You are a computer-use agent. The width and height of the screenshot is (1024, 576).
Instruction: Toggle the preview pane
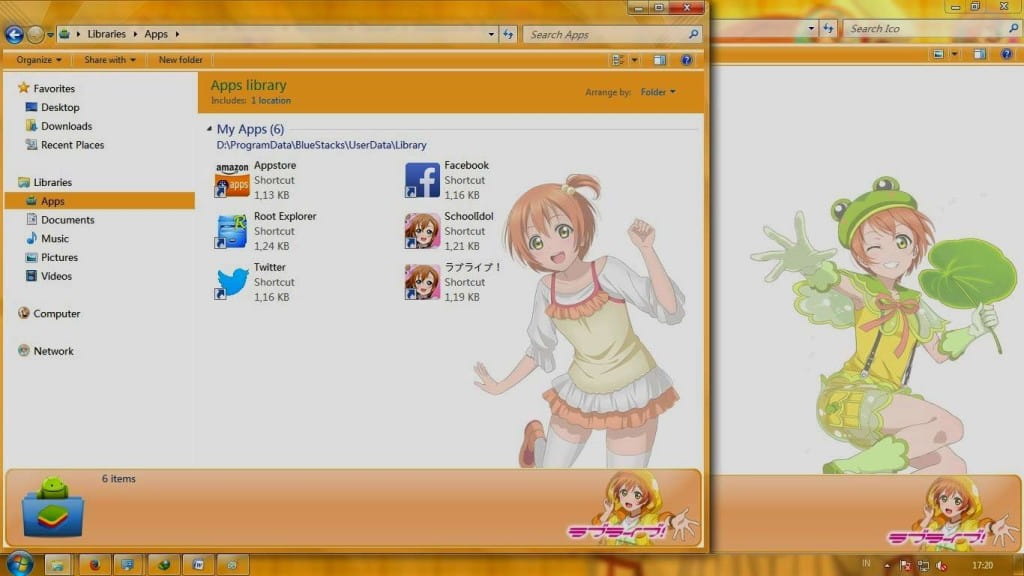(659, 60)
